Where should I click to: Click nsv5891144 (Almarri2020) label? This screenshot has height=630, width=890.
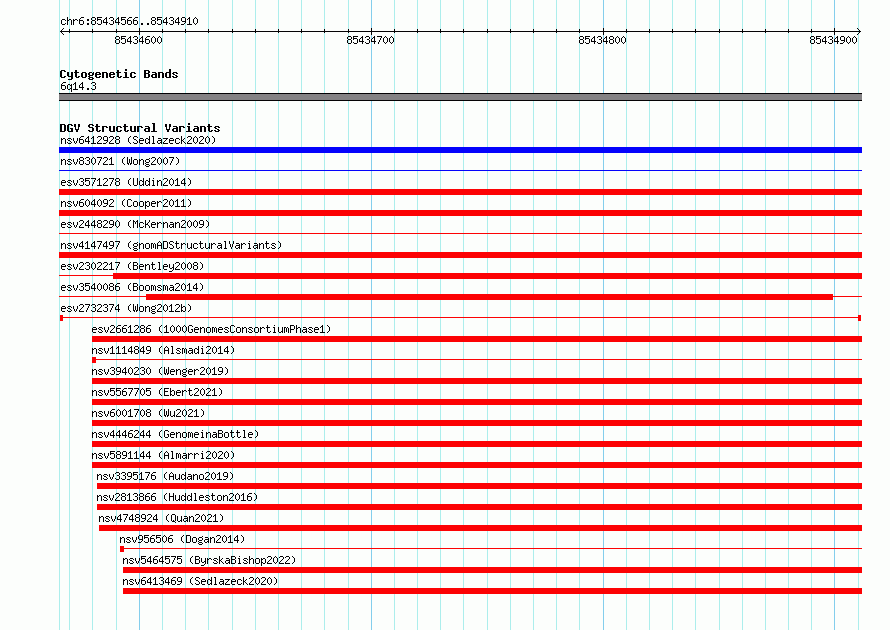[163, 455]
